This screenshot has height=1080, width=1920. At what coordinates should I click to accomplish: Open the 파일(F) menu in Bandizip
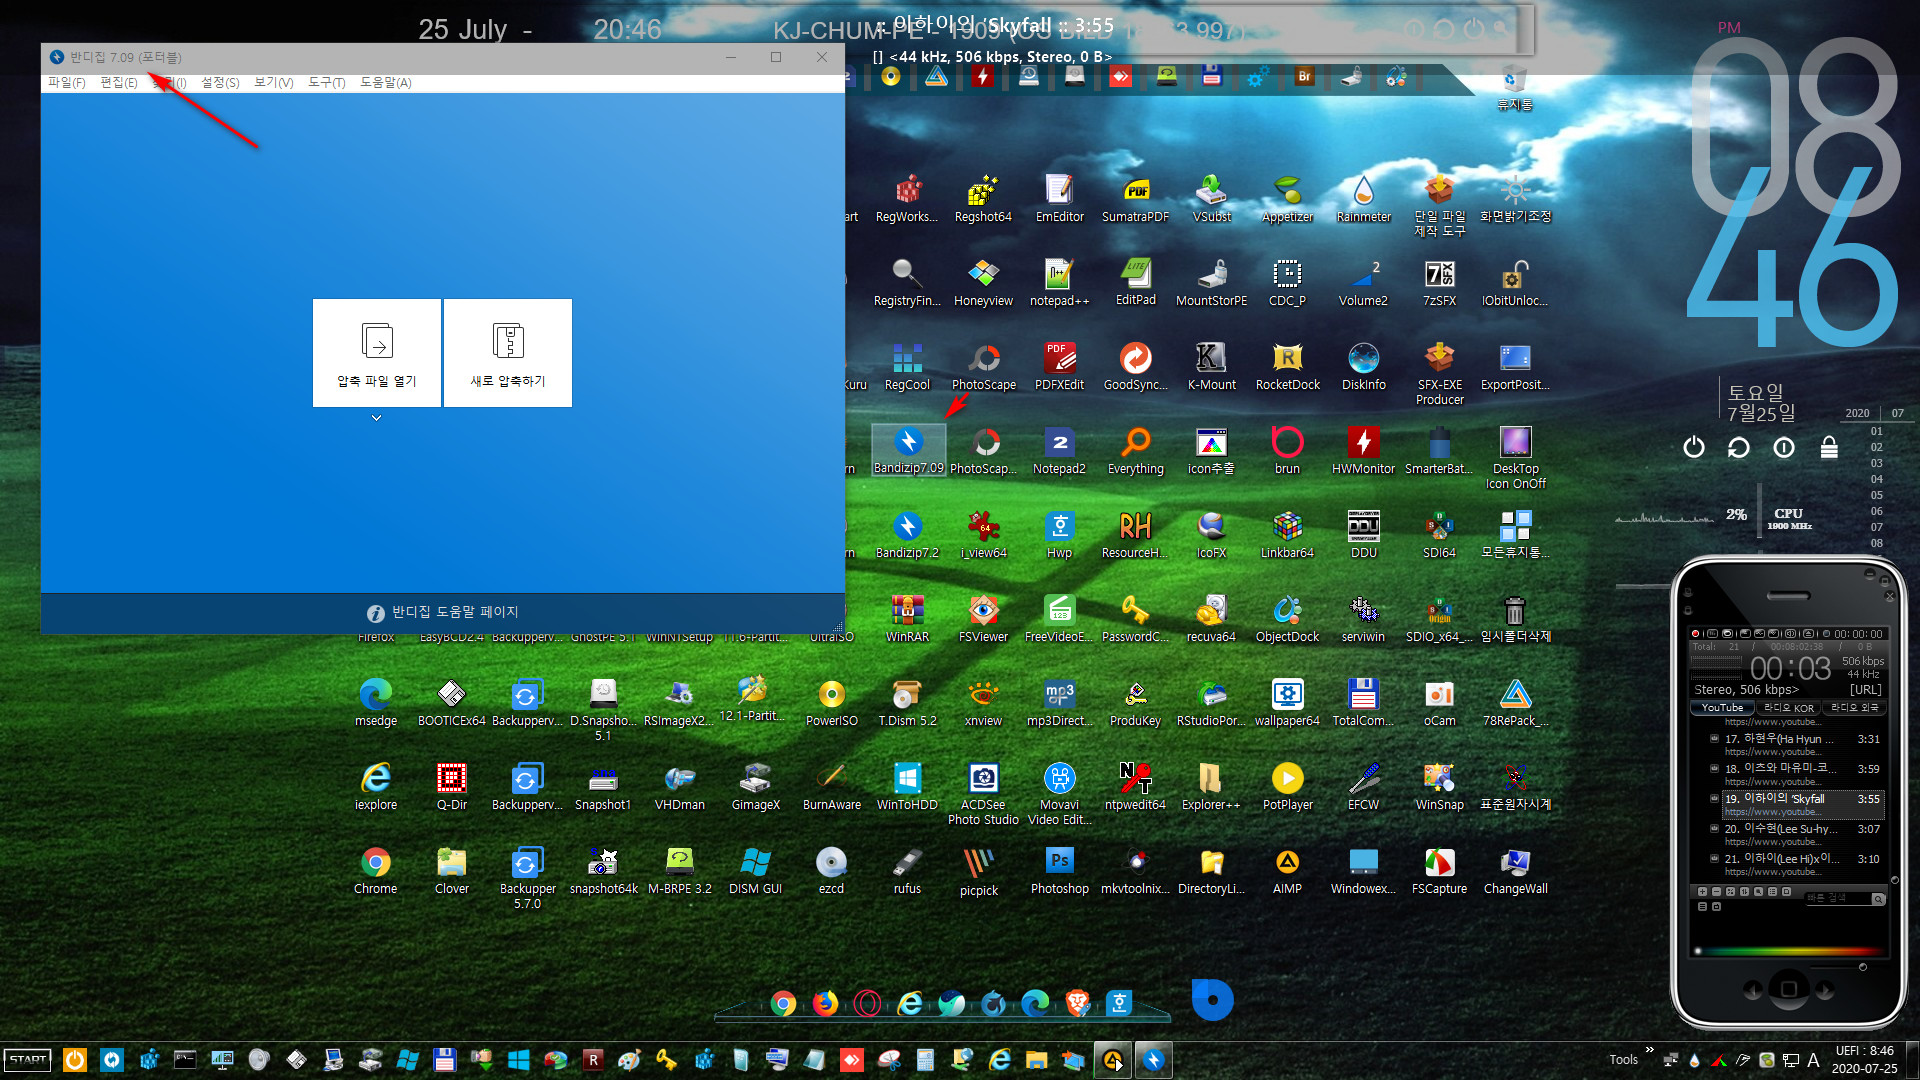pos(67,83)
